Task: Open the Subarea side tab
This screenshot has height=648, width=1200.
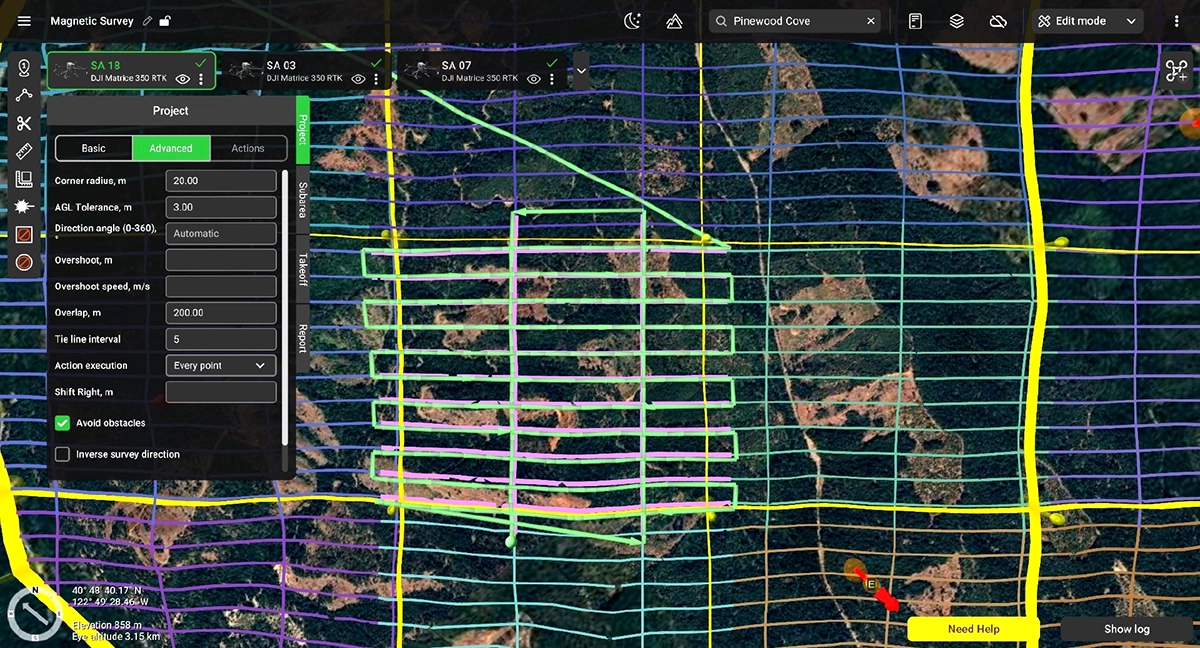Action: (x=302, y=199)
